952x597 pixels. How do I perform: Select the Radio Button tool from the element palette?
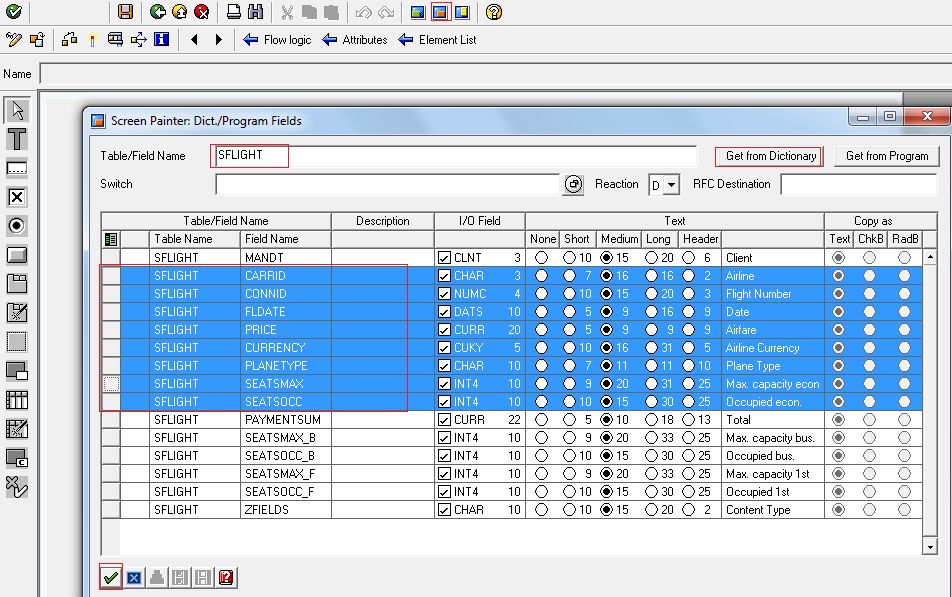pos(16,226)
